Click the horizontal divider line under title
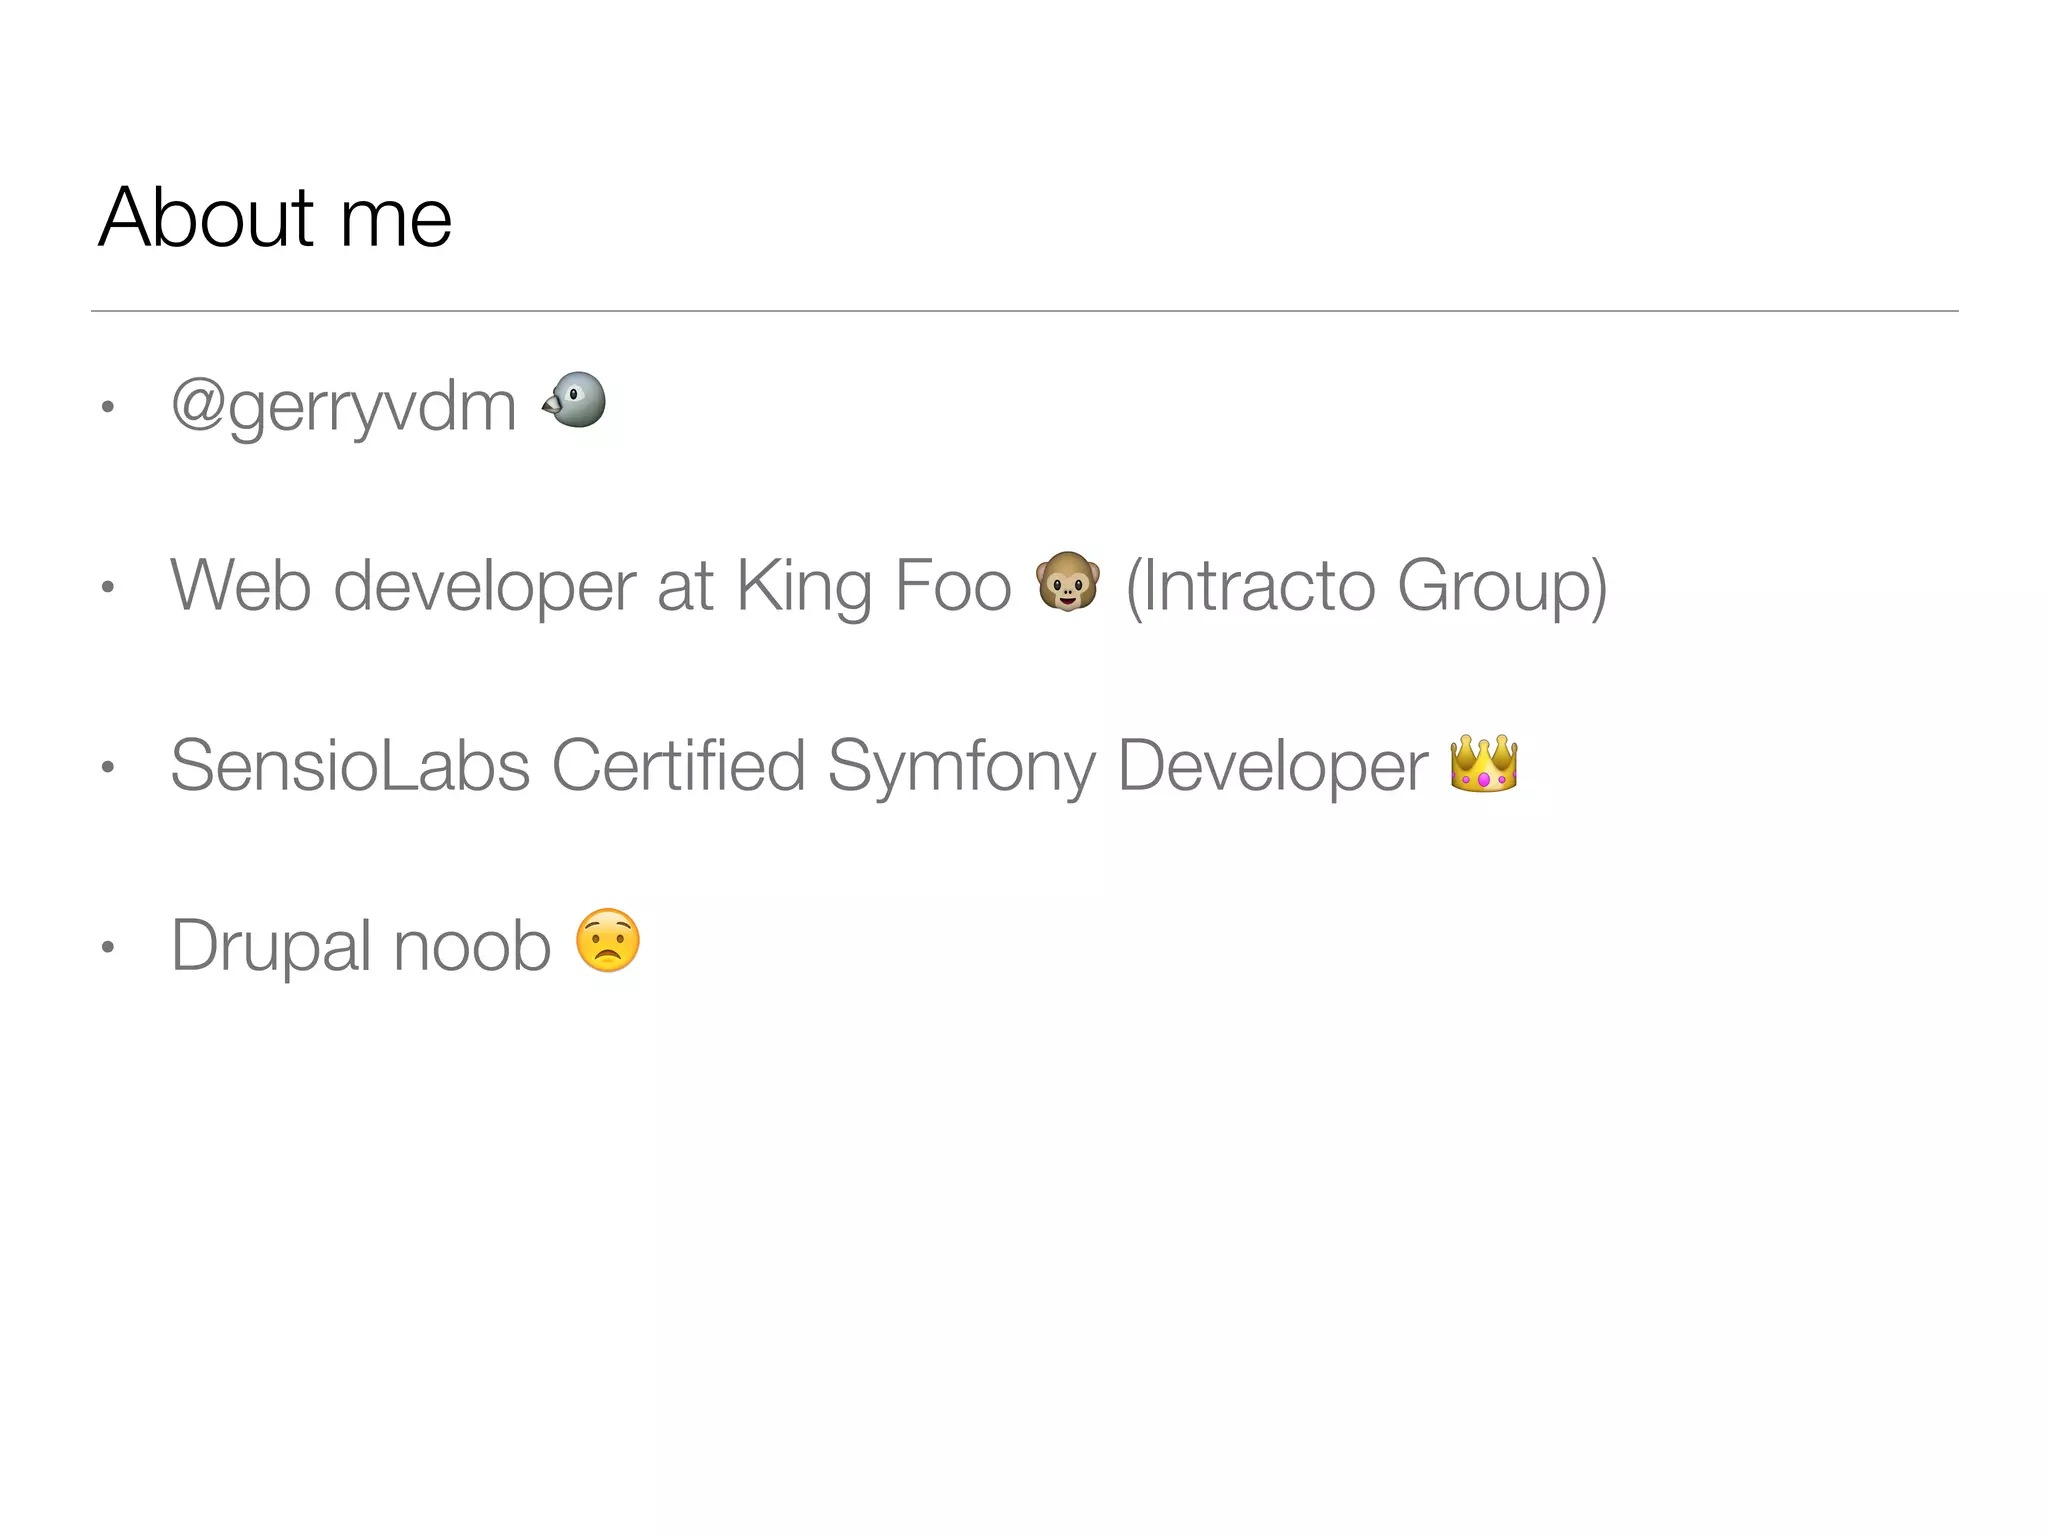This screenshot has height=1536, width=2048. [x=1024, y=311]
